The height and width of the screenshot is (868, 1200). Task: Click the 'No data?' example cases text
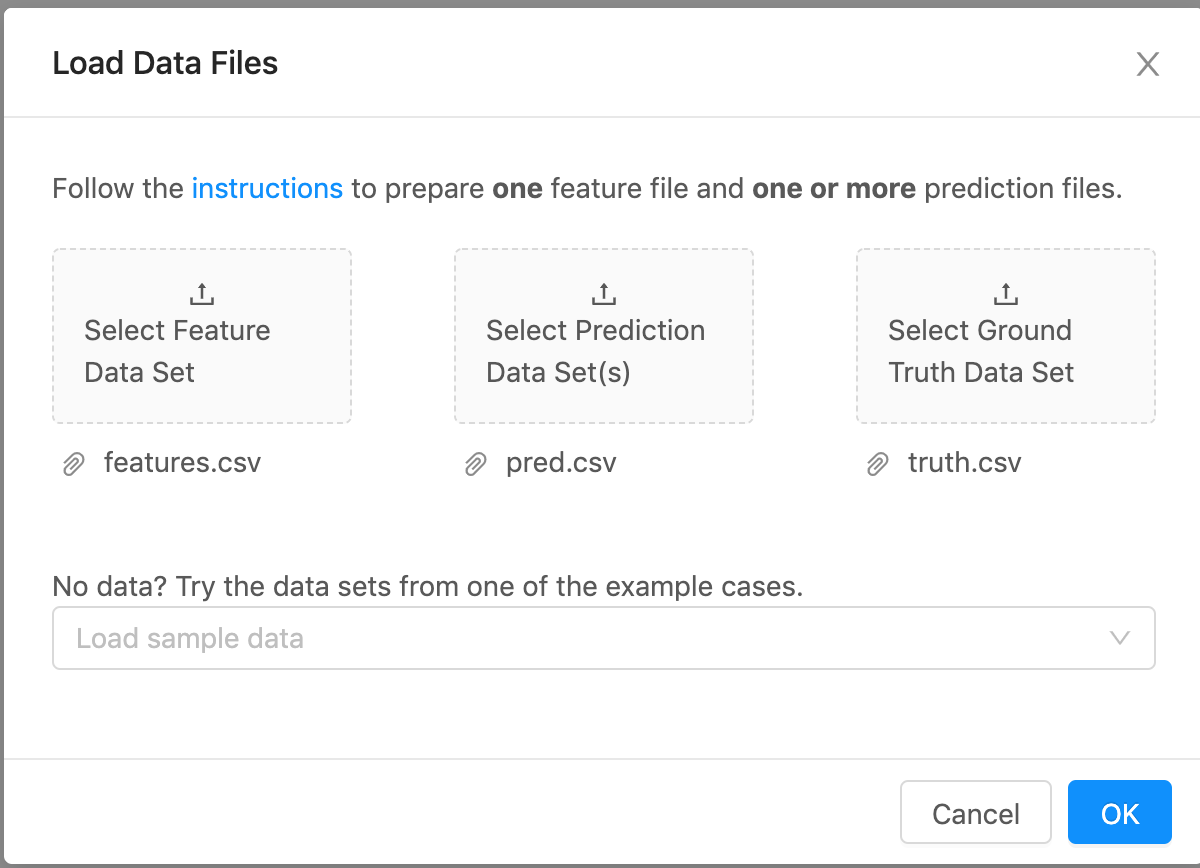pos(427,586)
